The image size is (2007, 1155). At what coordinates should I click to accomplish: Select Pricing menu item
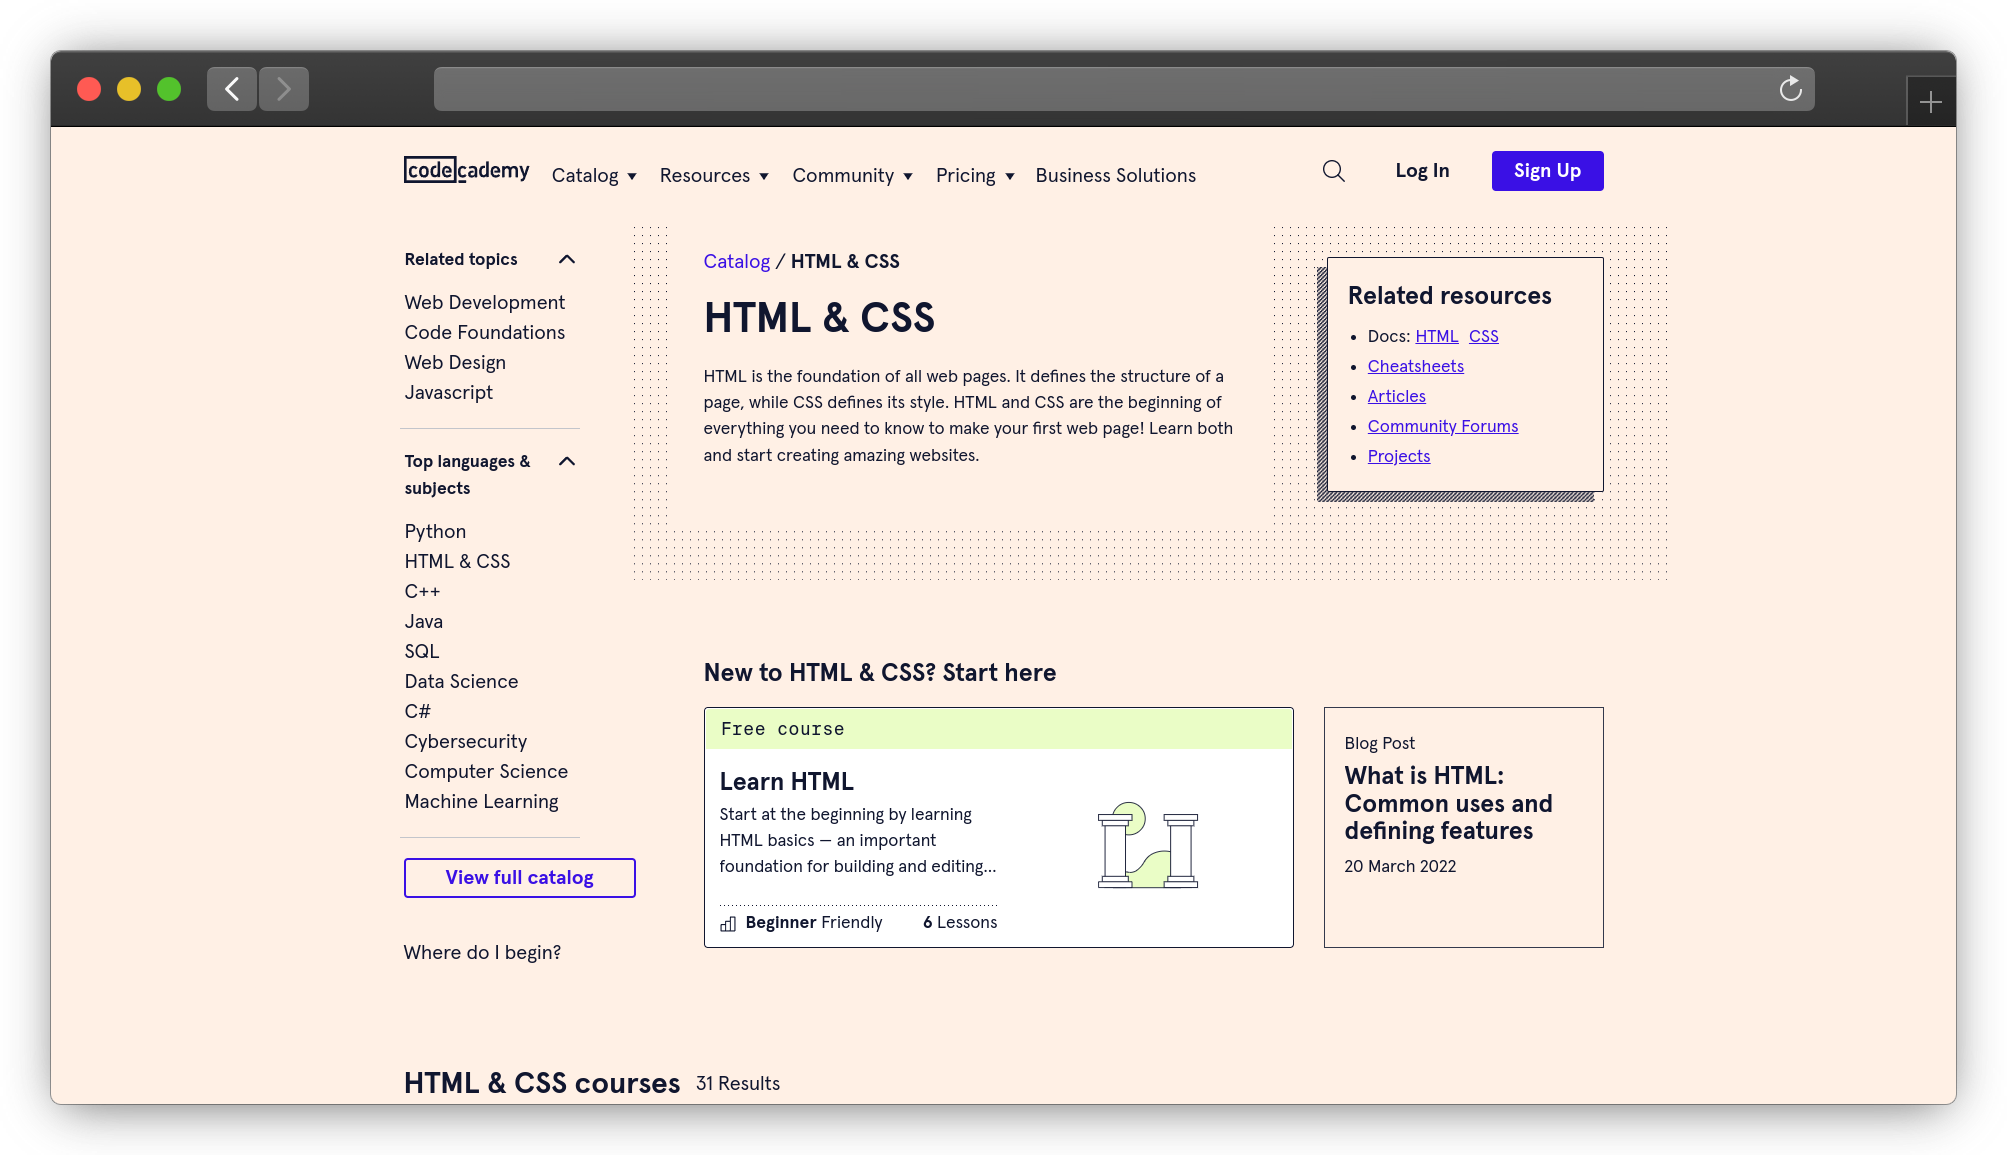coord(973,175)
